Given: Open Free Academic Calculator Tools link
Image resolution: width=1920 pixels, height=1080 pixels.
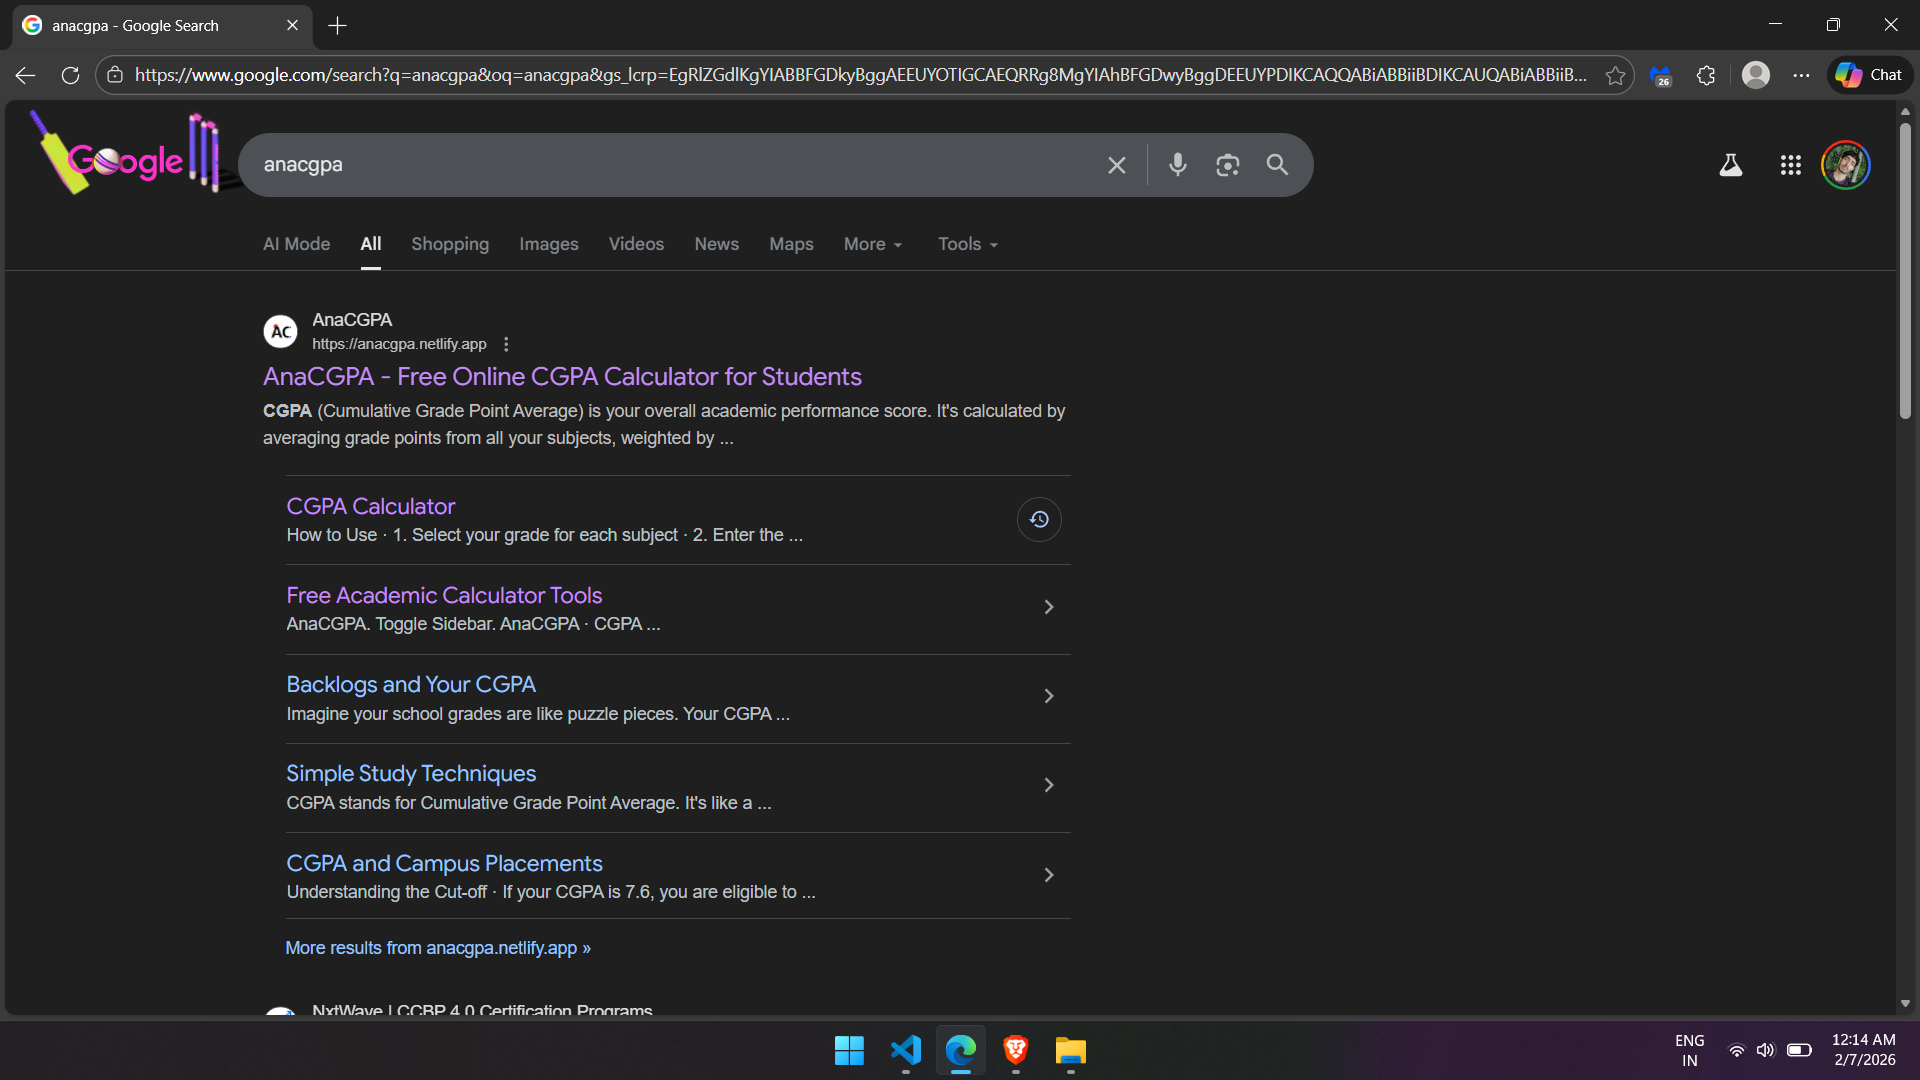Looking at the screenshot, I should pyautogui.click(x=444, y=596).
